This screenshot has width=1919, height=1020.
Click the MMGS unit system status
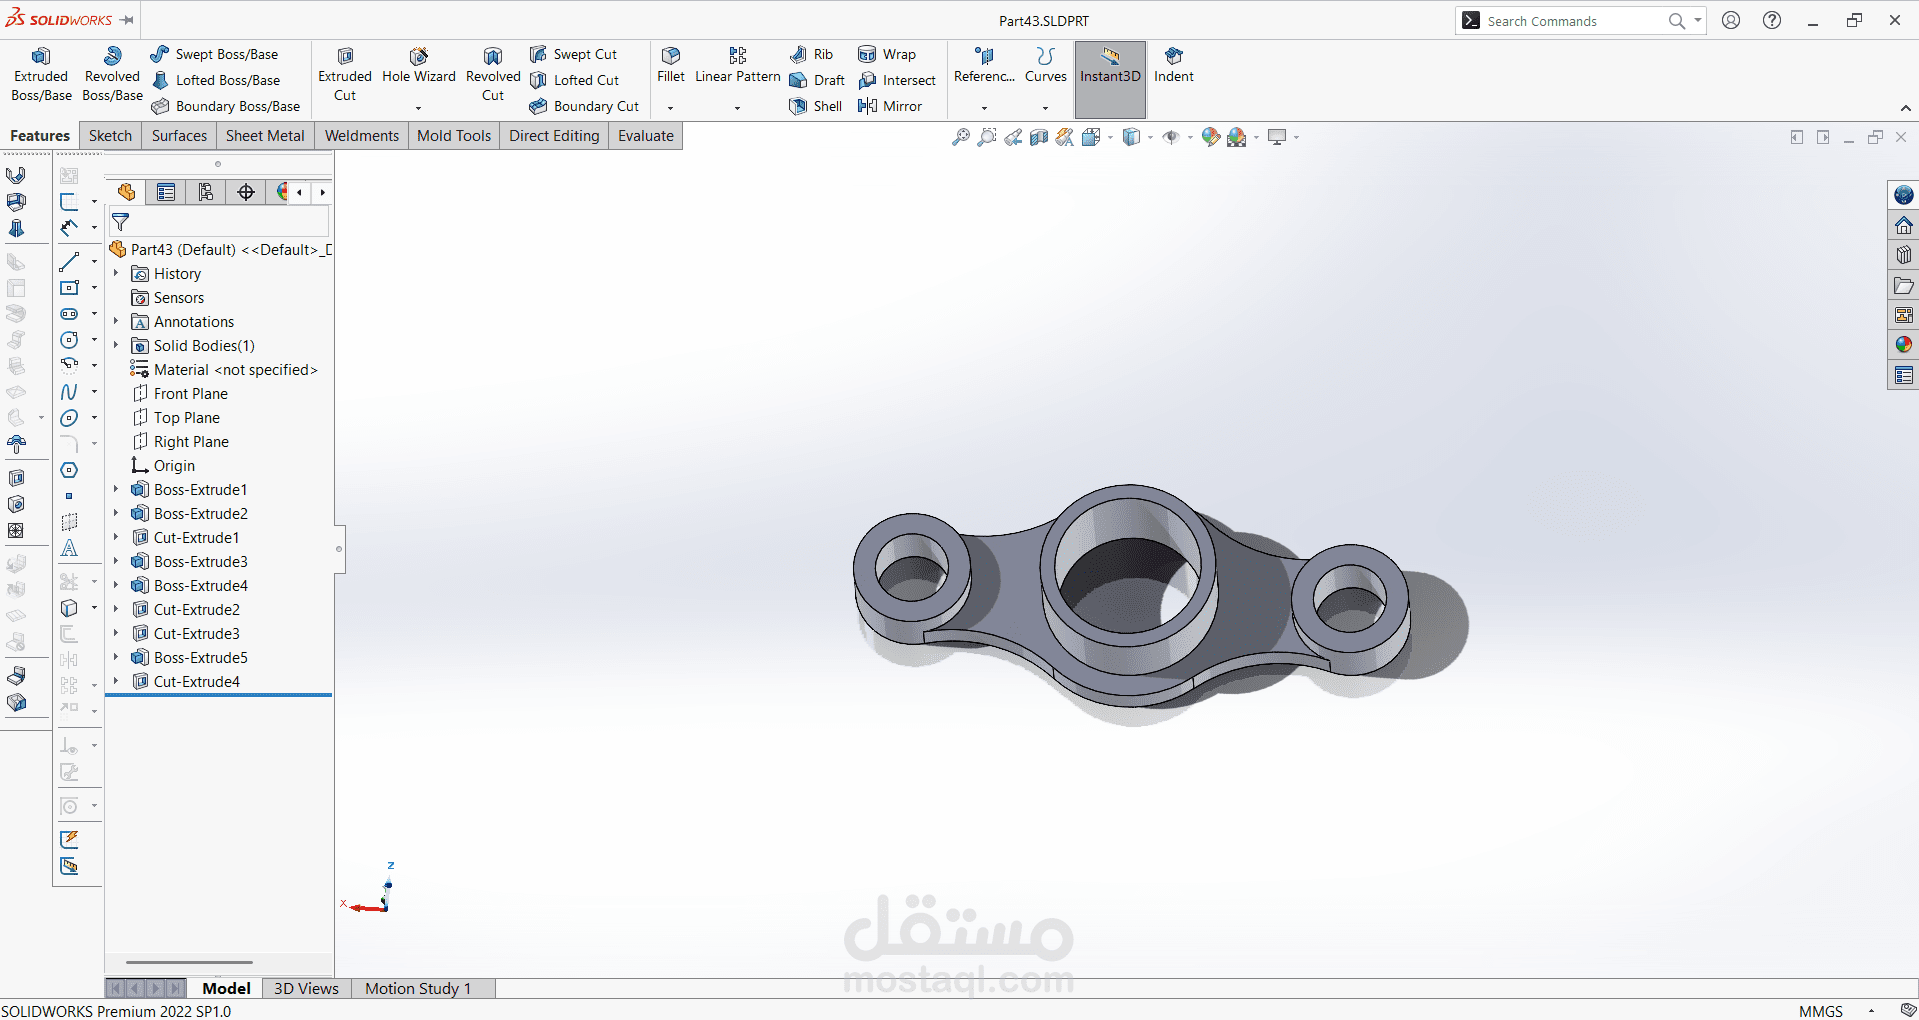pos(1820,1010)
